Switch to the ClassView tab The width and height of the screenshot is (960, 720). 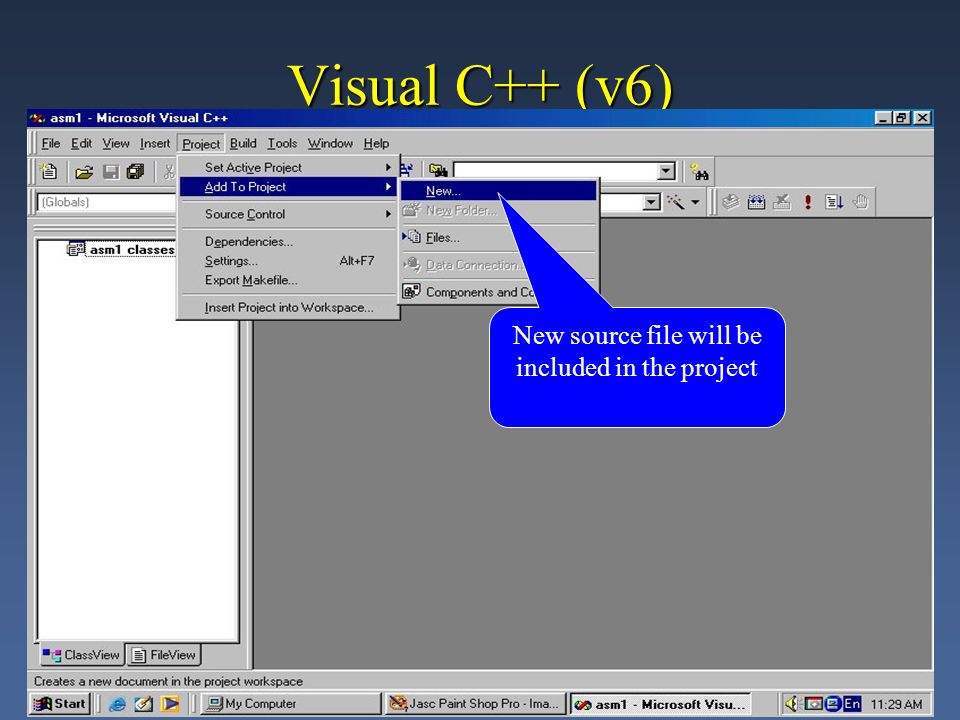(x=81, y=655)
